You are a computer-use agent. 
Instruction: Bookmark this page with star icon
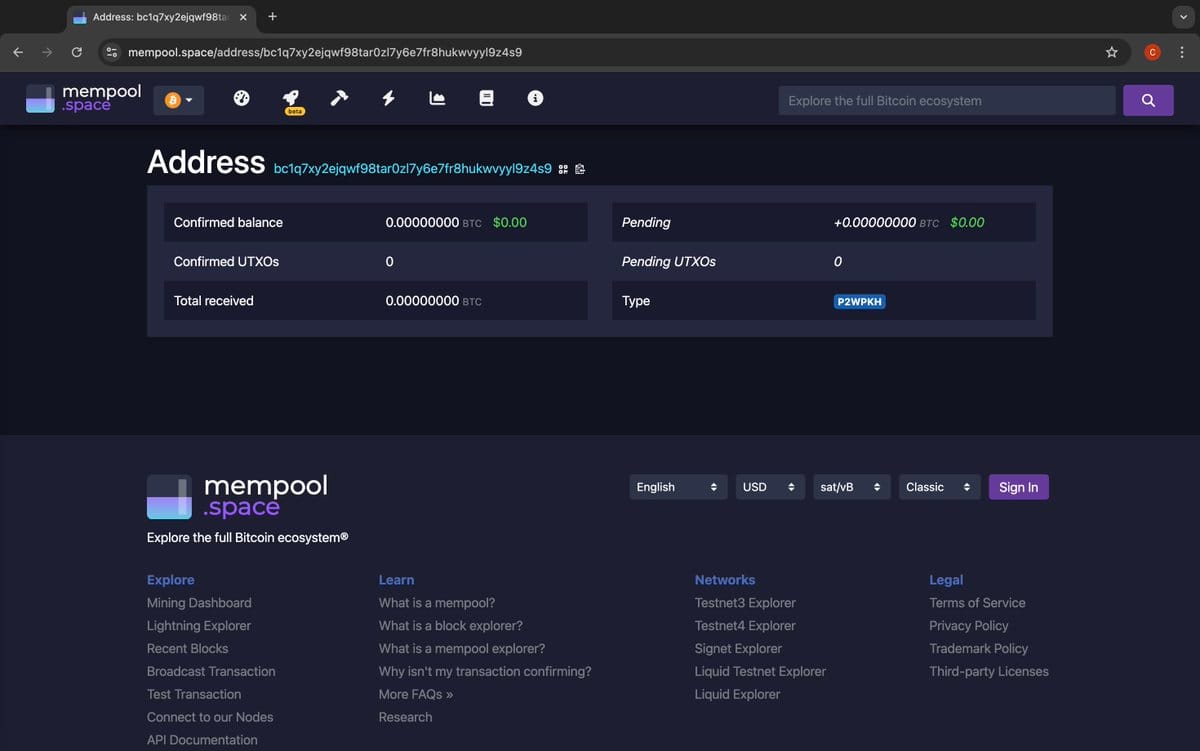1111,52
